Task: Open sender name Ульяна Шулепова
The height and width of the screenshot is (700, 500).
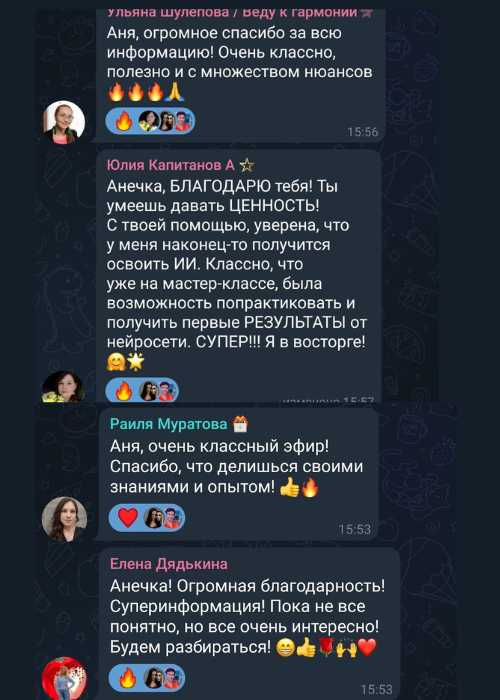Action: tap(168, 12)
